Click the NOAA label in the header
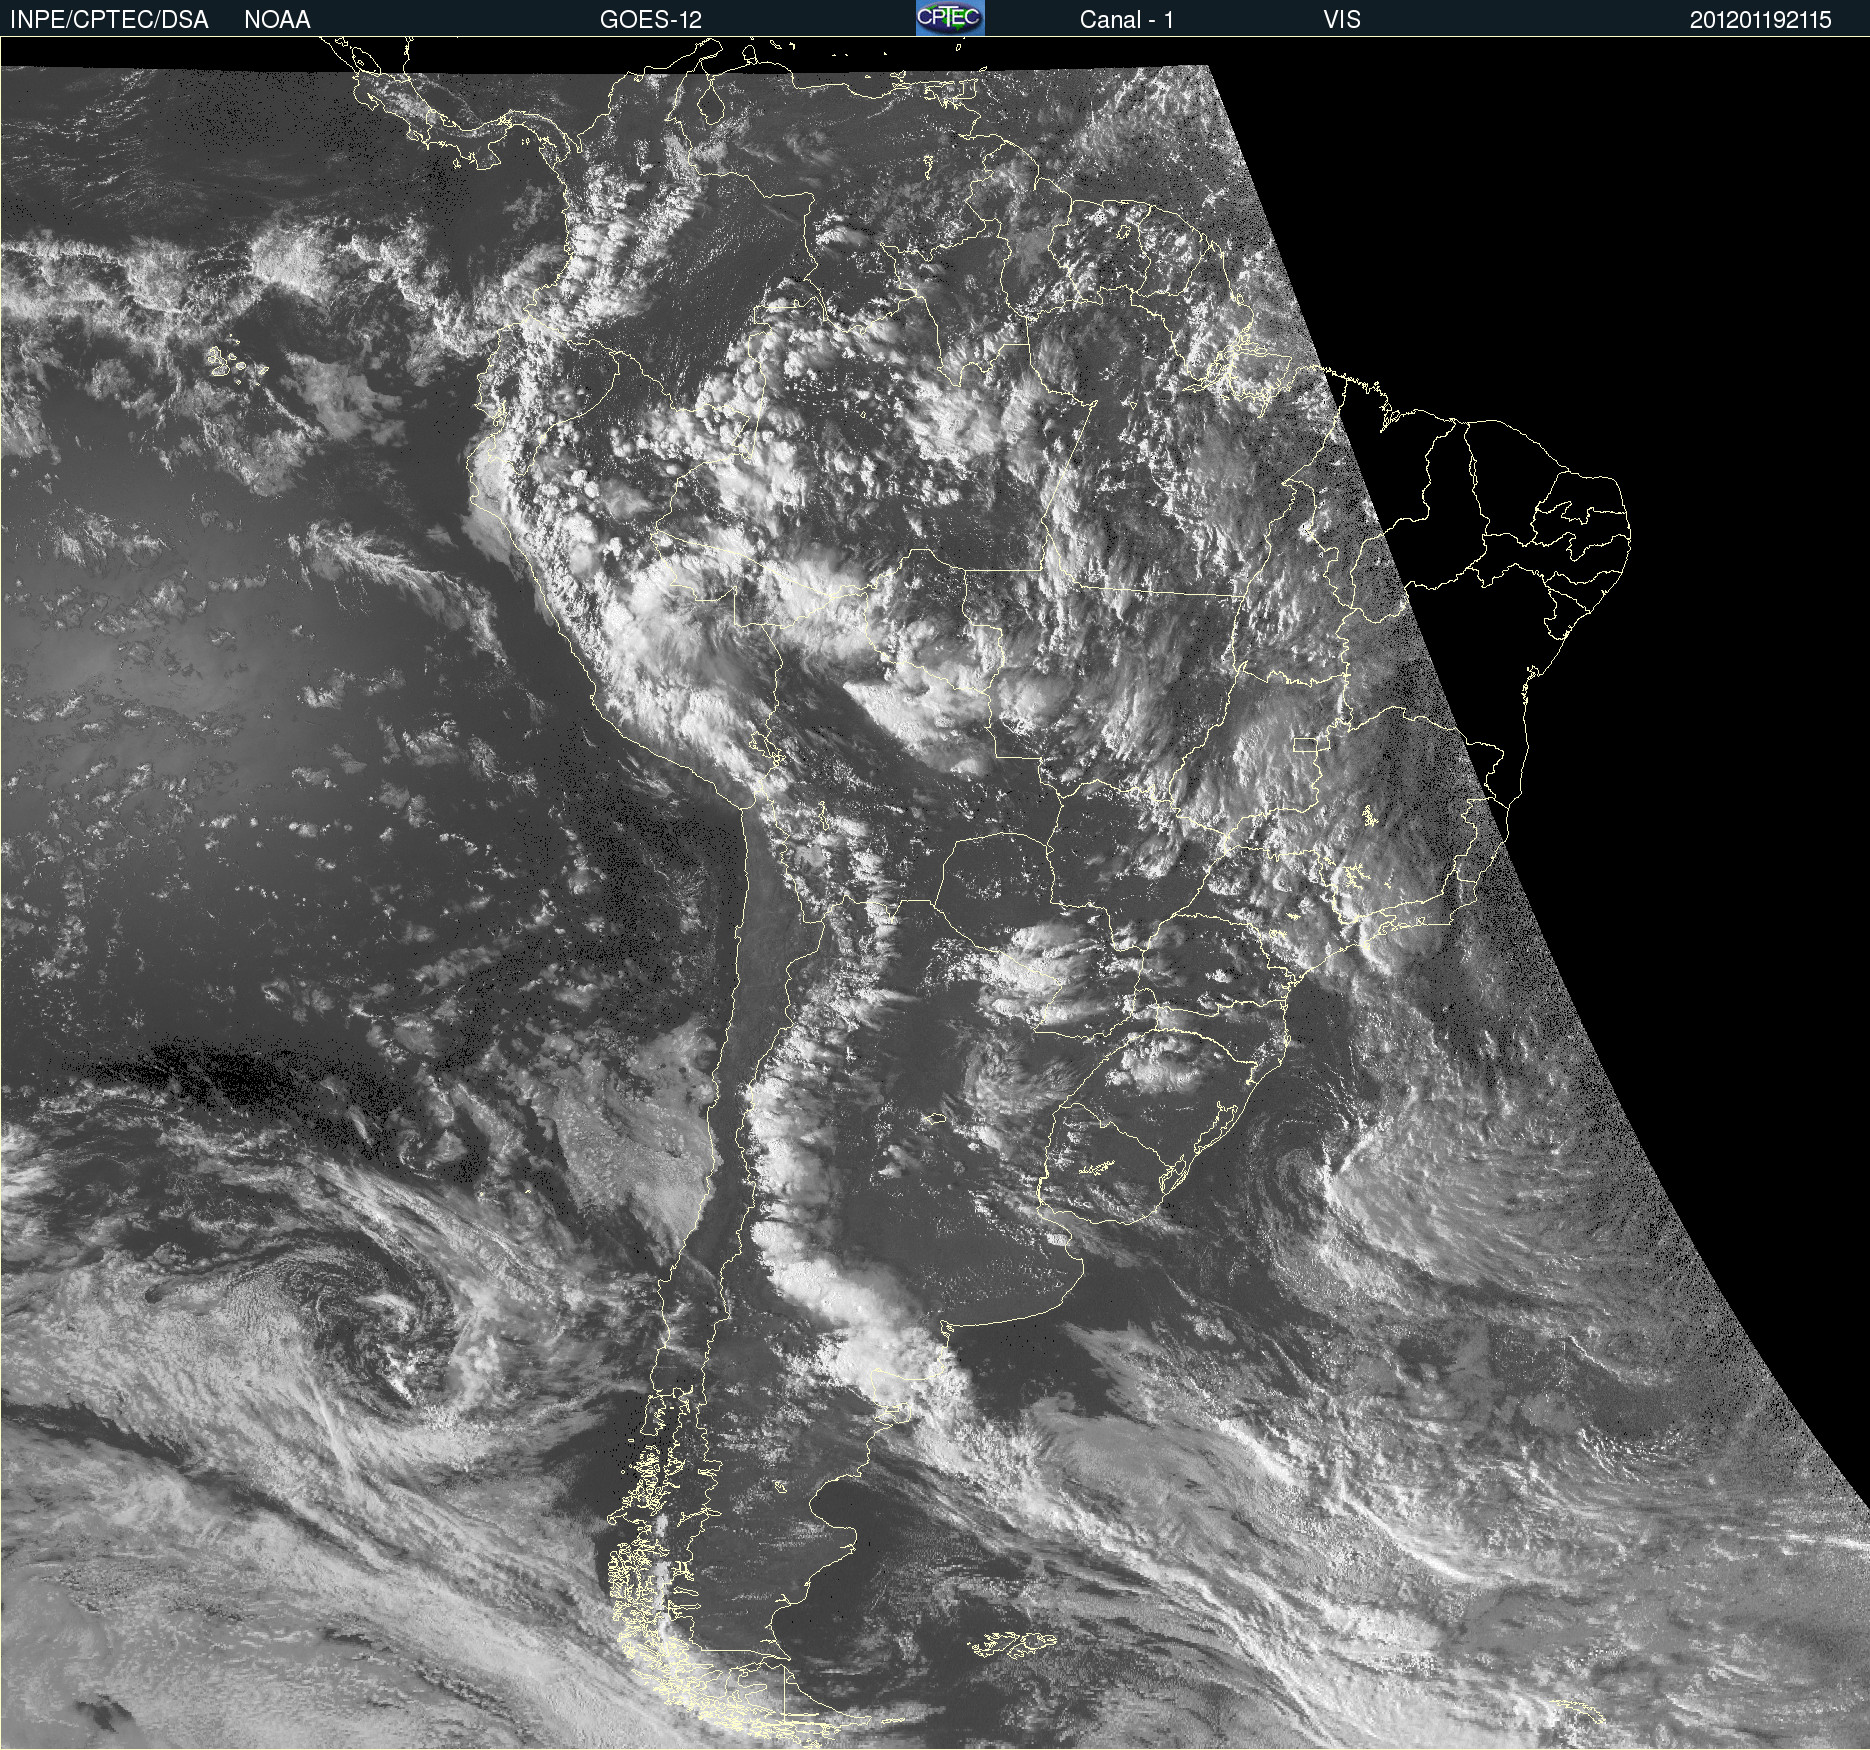The image size is (1870, 1750). click(277, 20)
